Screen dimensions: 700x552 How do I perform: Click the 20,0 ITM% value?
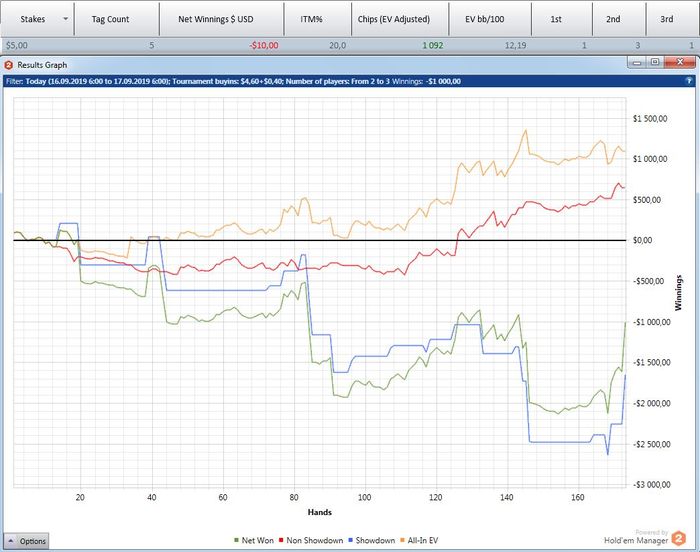coord(337,45)
